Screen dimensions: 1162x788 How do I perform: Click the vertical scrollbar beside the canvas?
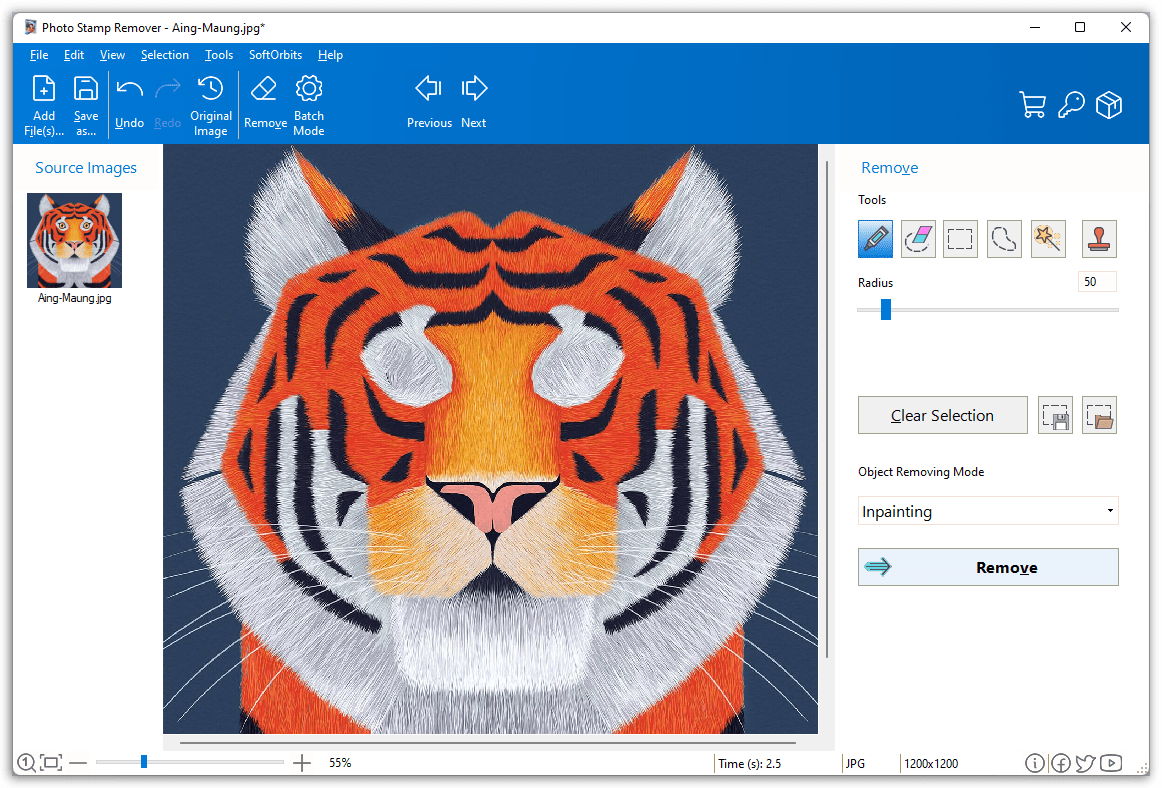tap(827, 409)
